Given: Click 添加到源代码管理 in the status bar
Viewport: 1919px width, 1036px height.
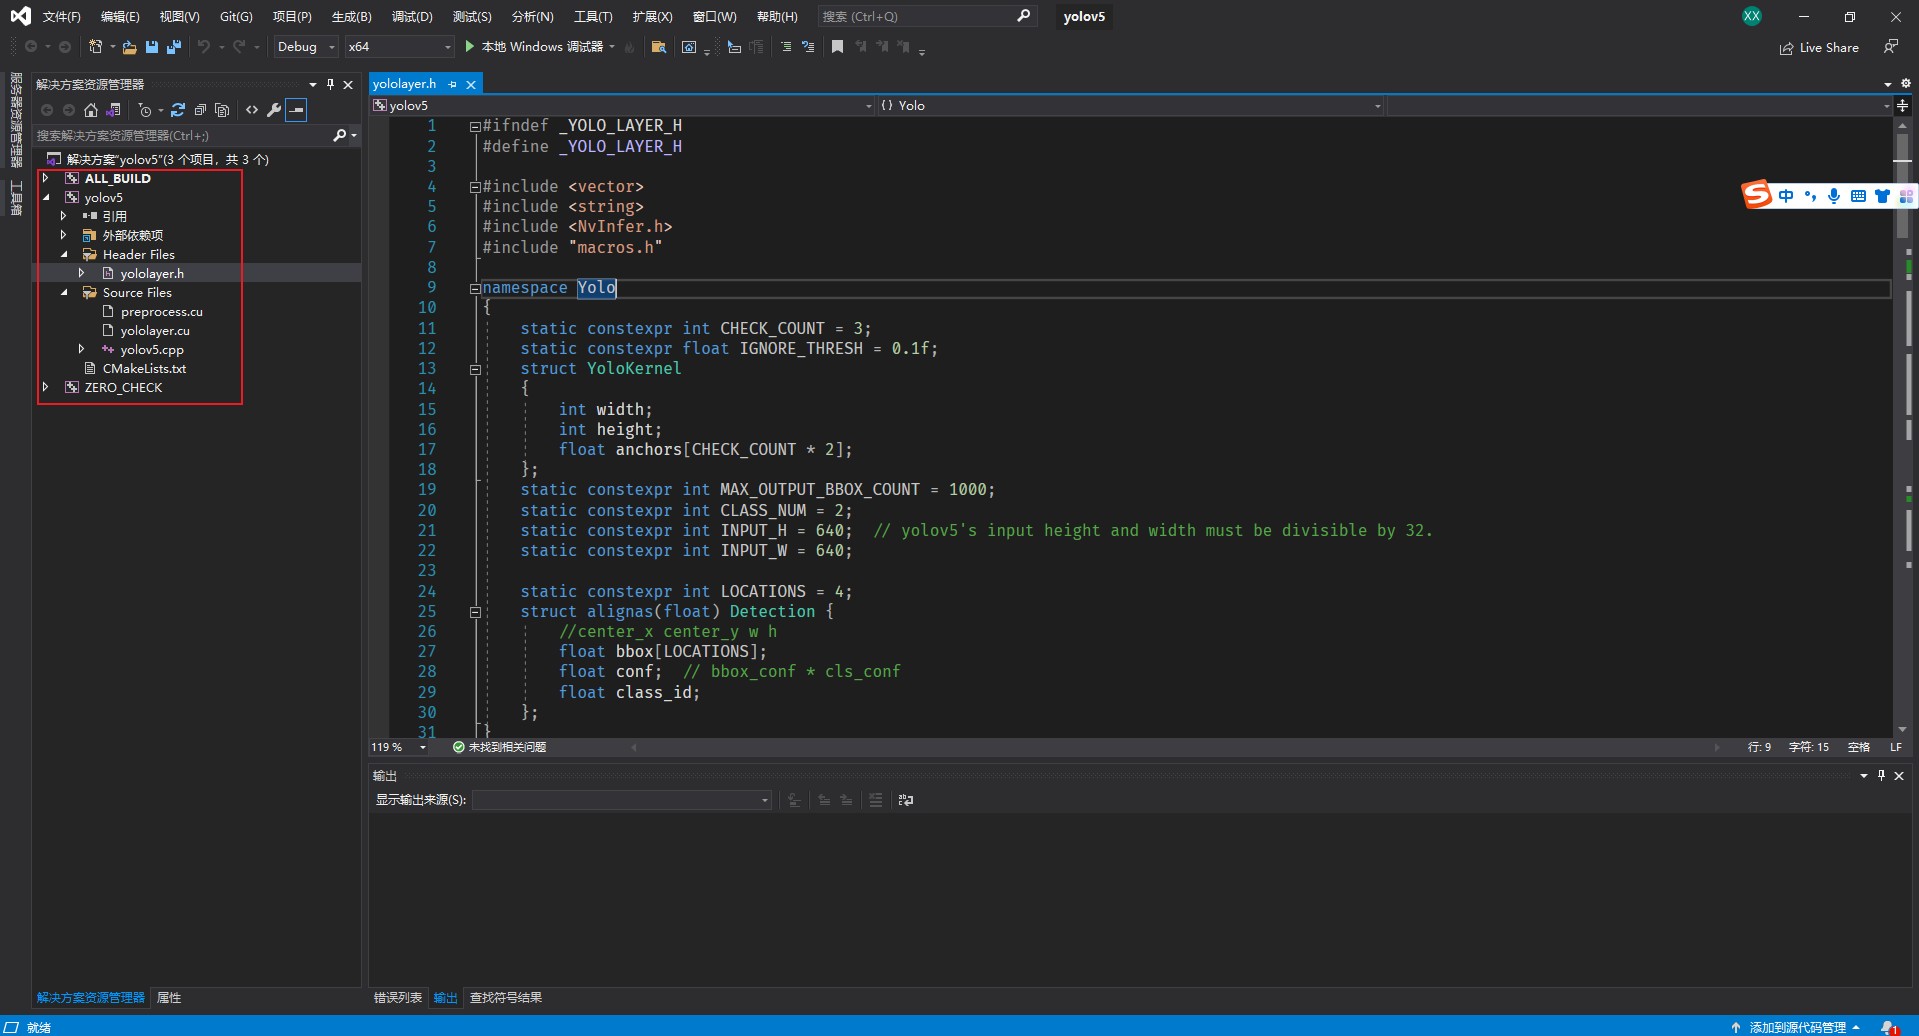Looking at the screenshot, I should click(x=1797, y=1027).
